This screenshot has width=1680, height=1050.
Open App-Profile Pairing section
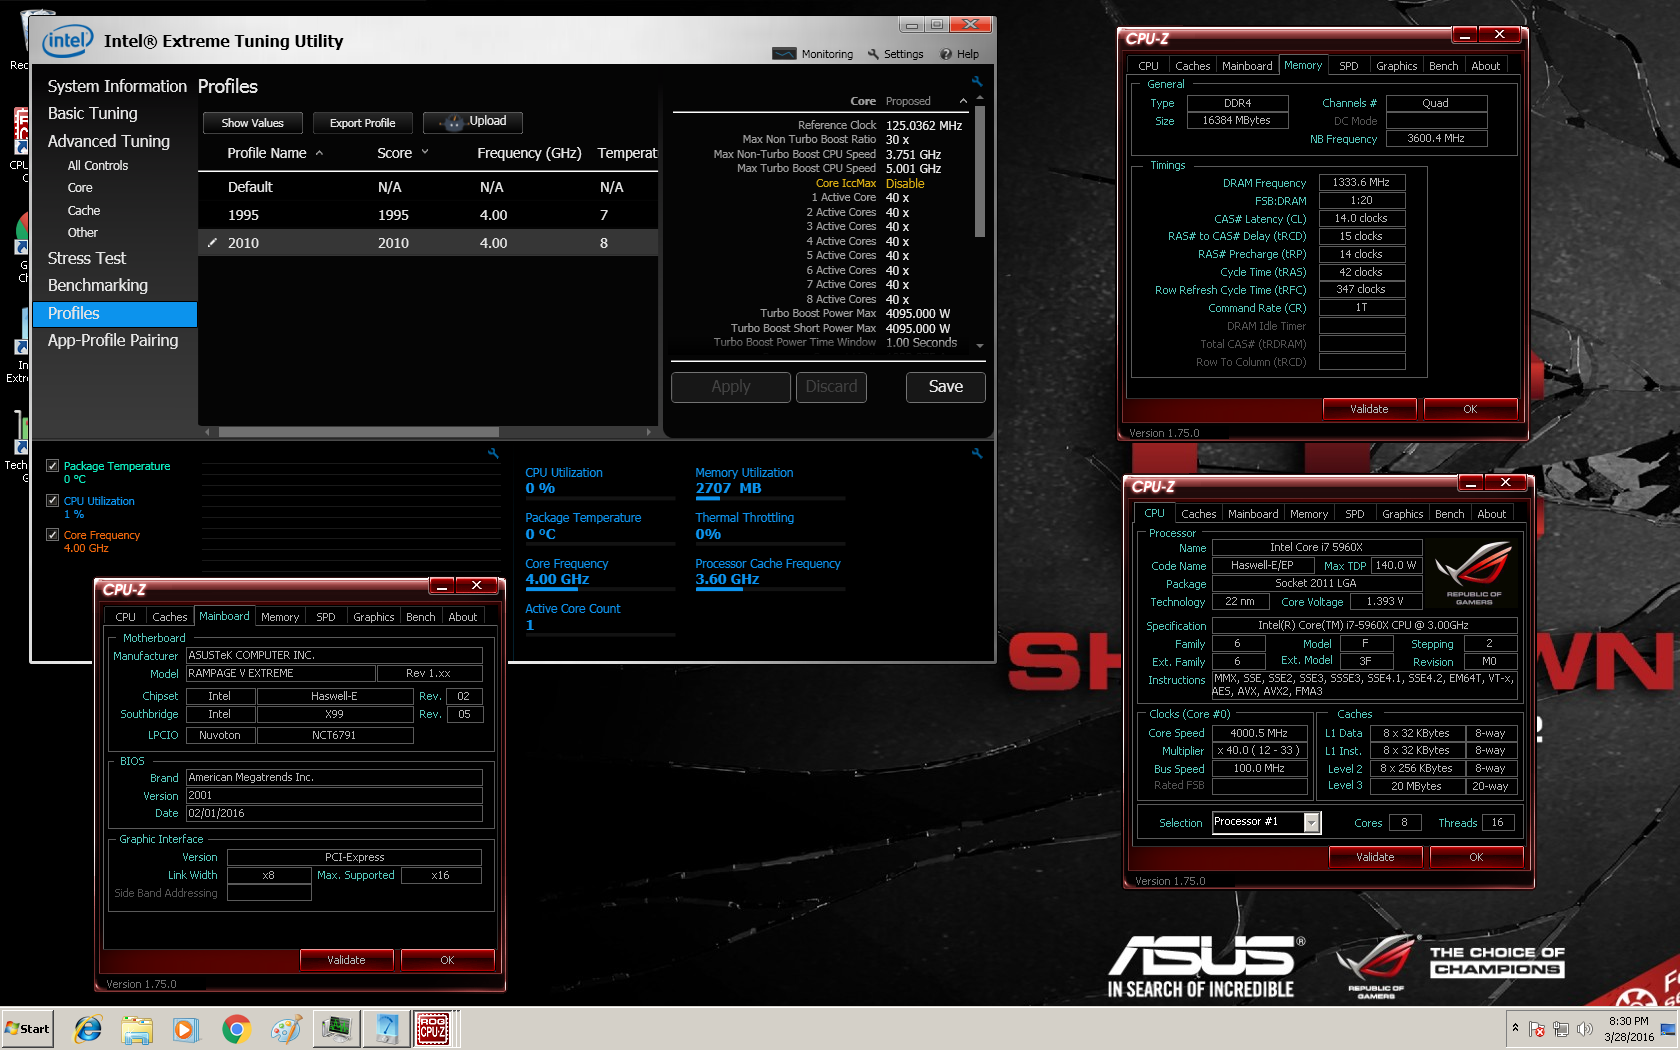pyautogui.click(x=113, y=340)
